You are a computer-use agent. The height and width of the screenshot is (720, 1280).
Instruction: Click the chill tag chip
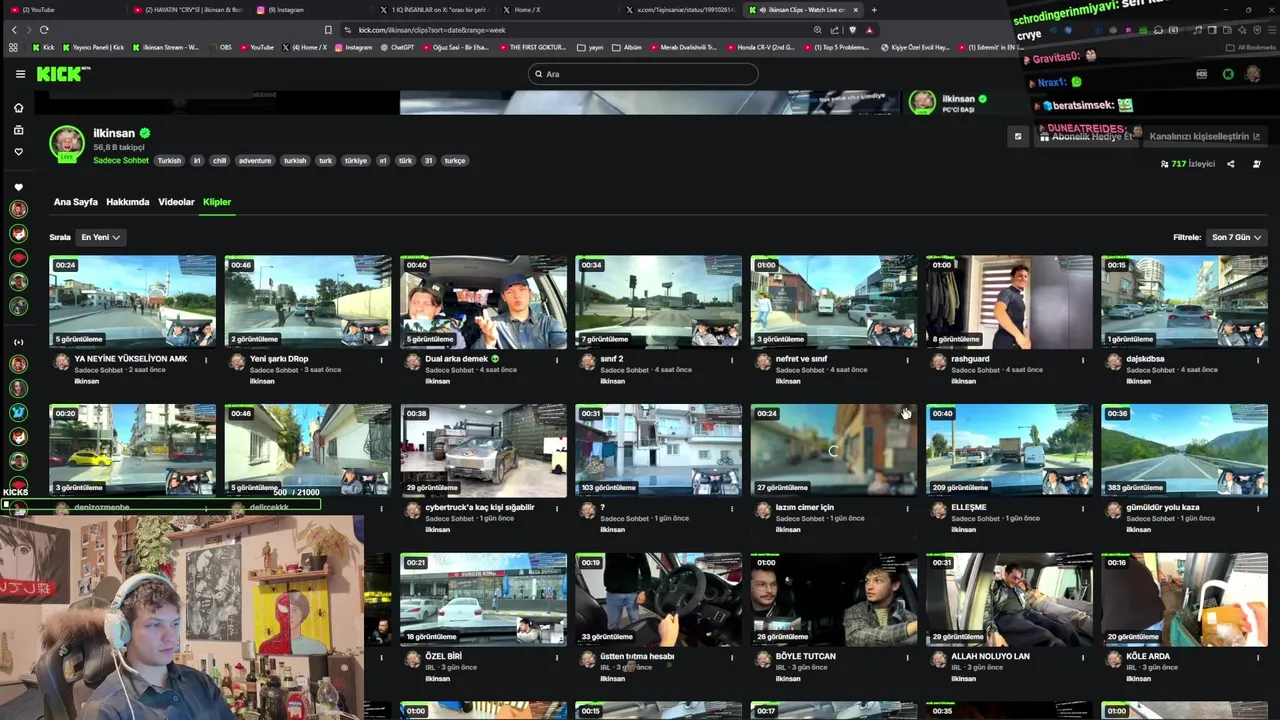coord(220,160)
